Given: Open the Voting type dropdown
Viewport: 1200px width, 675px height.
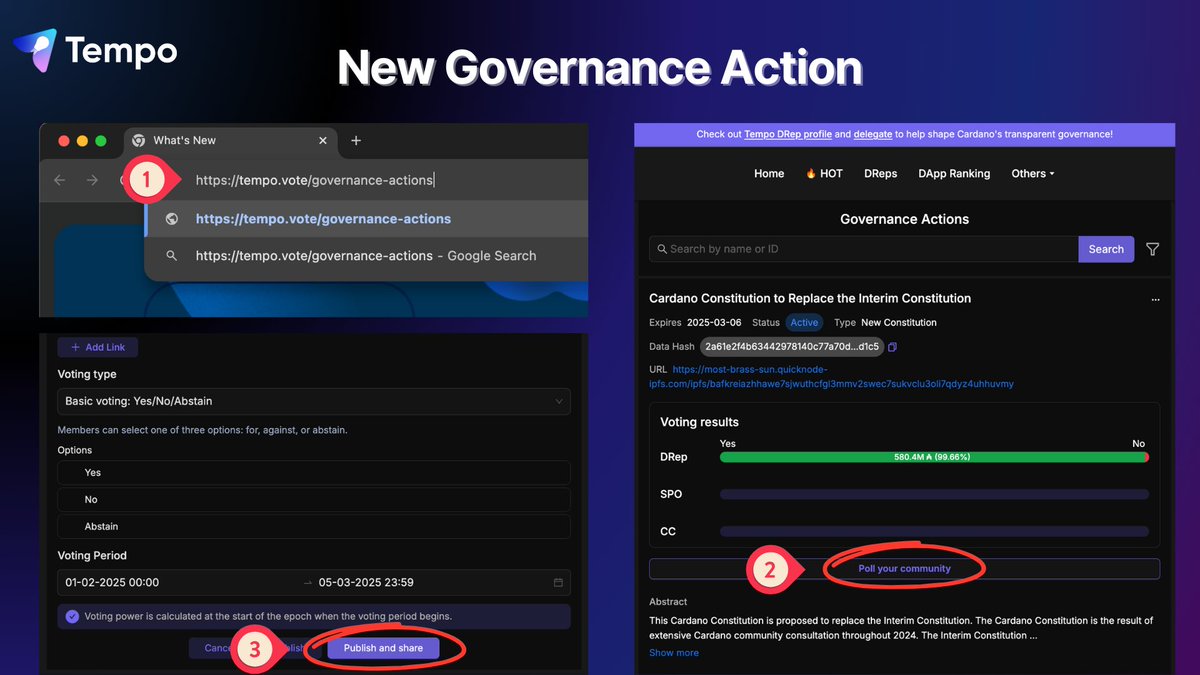Looking at the screenshot, I should (314, 401).
